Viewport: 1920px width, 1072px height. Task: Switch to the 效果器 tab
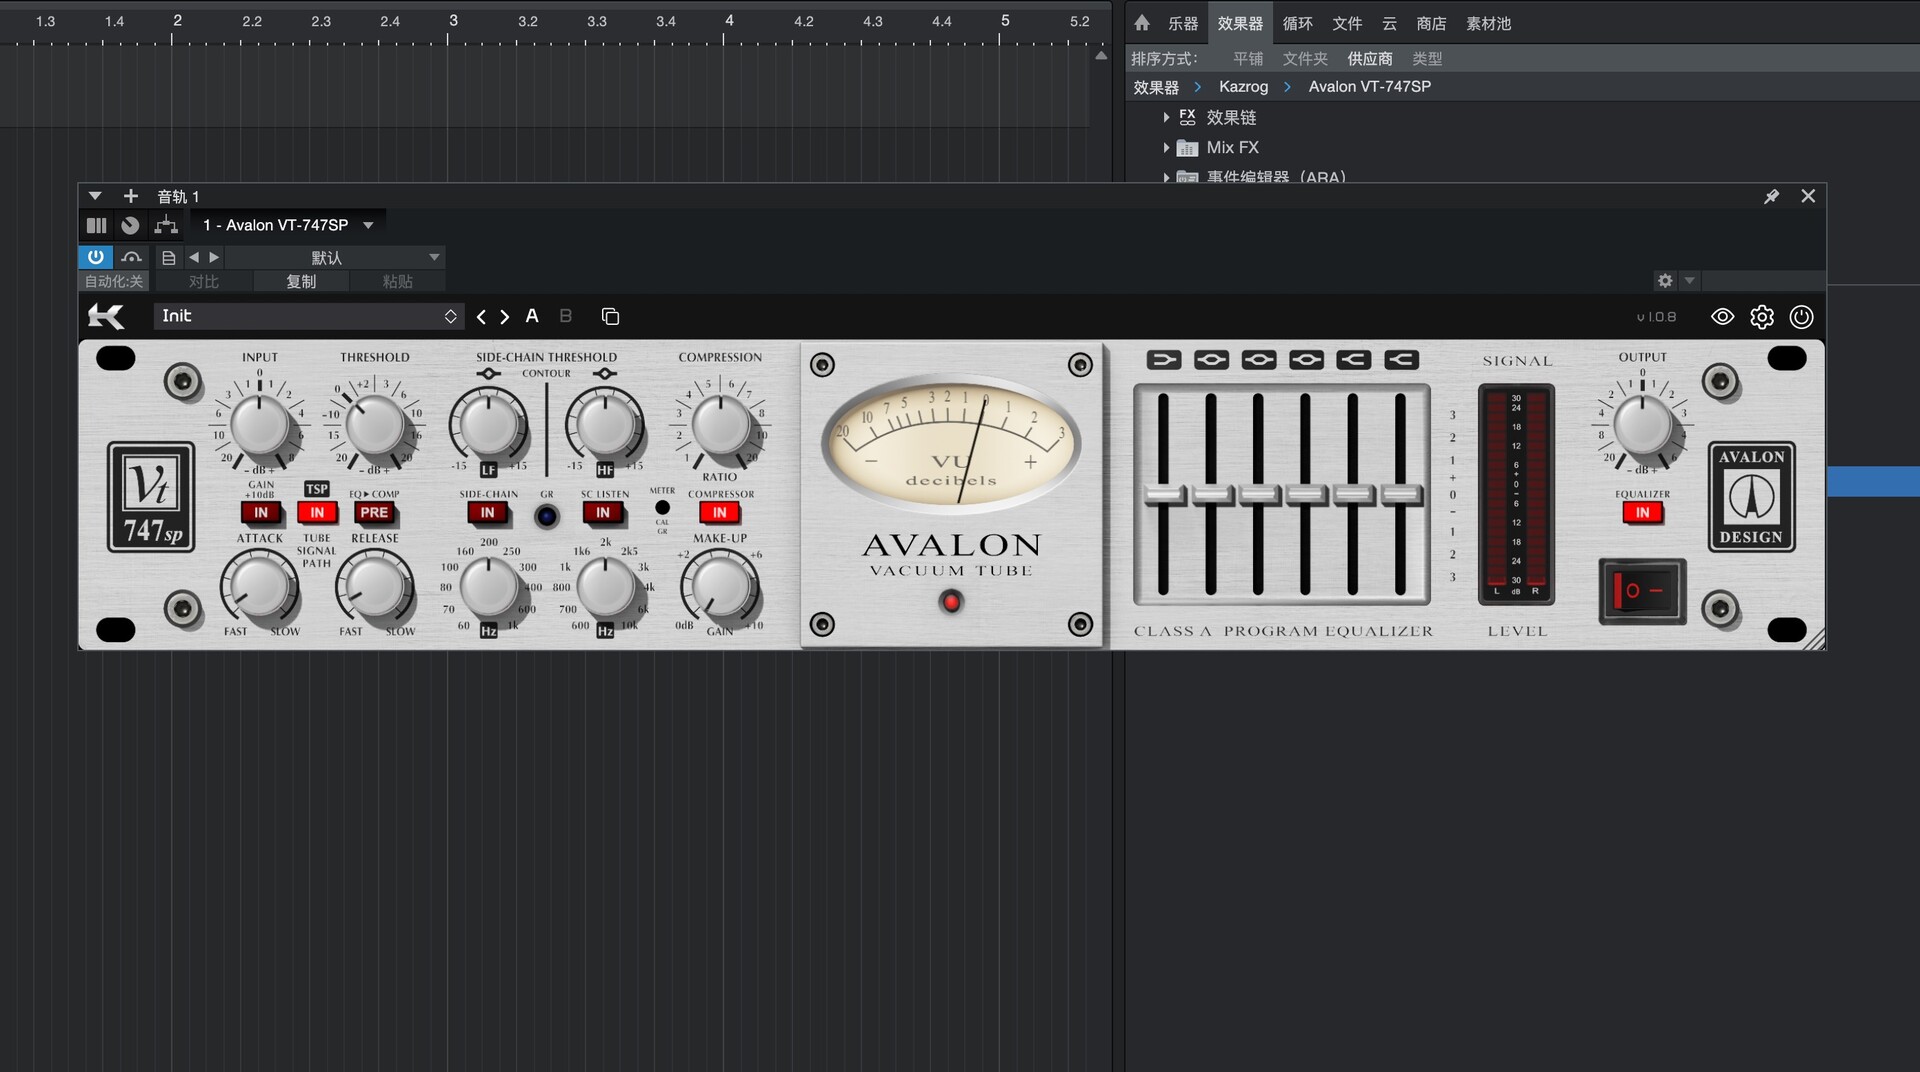pos(1240,23)
